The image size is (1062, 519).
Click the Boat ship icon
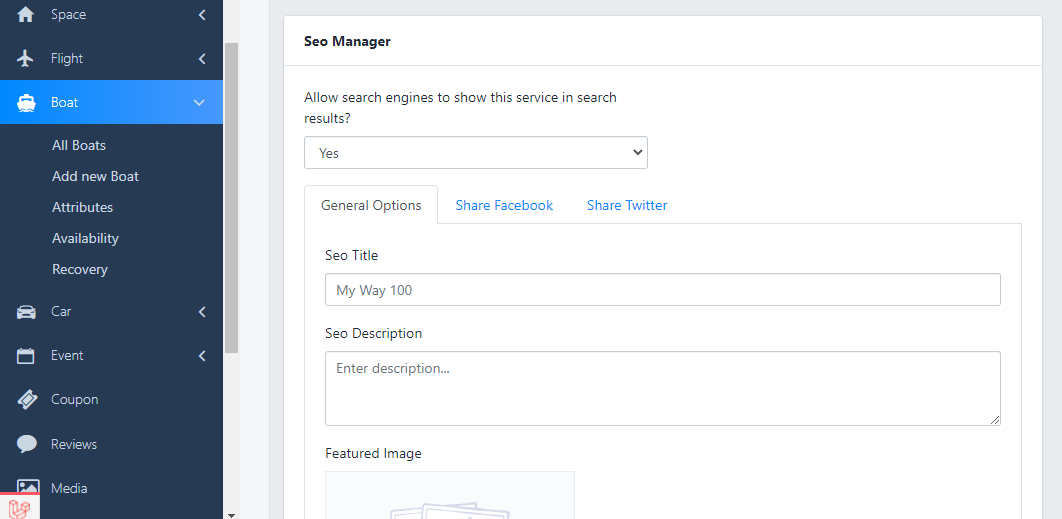26,103
